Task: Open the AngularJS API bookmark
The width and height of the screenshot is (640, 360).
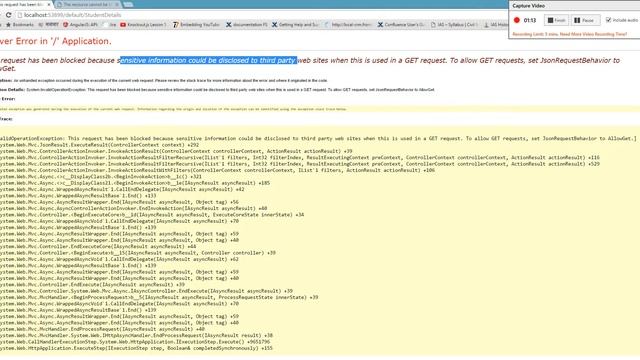Action: (x=80, y=25)
